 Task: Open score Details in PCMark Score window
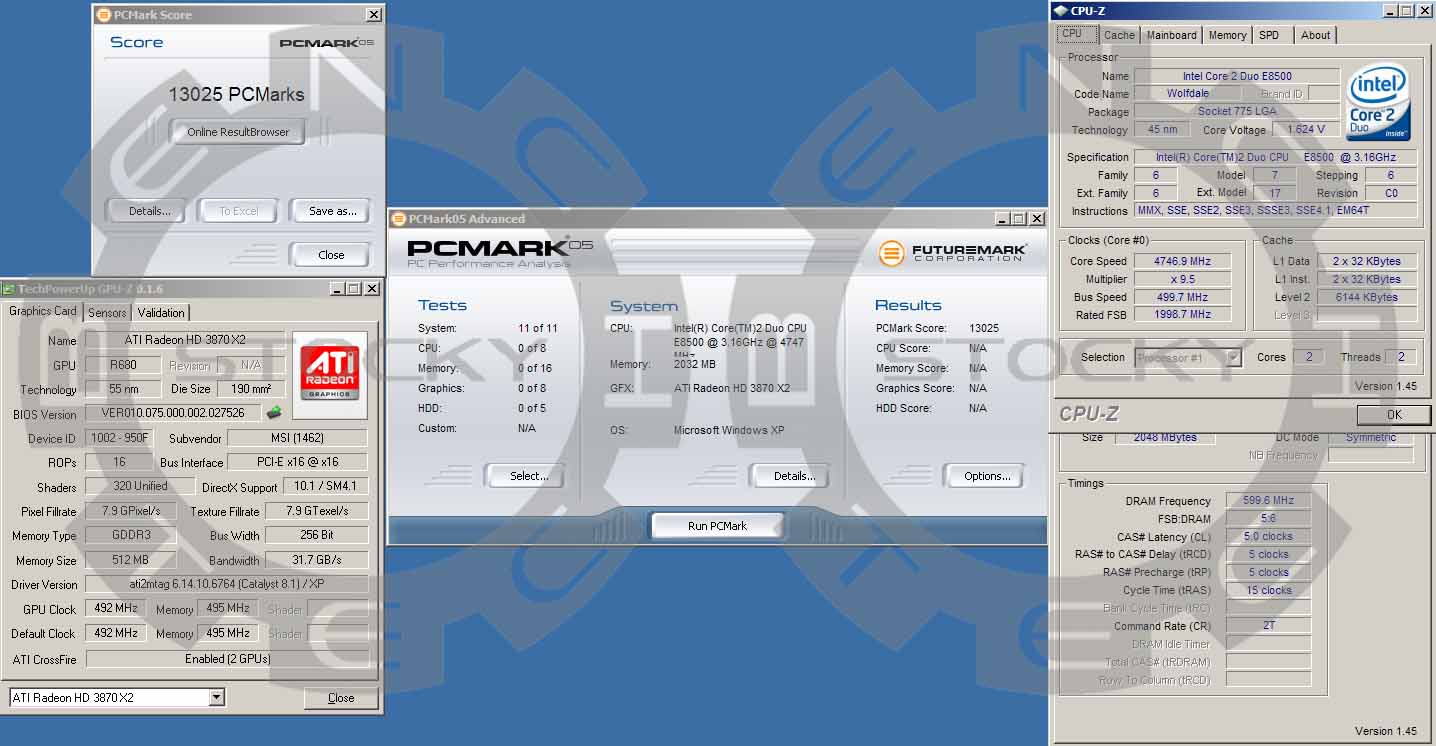tap(150, 211)
